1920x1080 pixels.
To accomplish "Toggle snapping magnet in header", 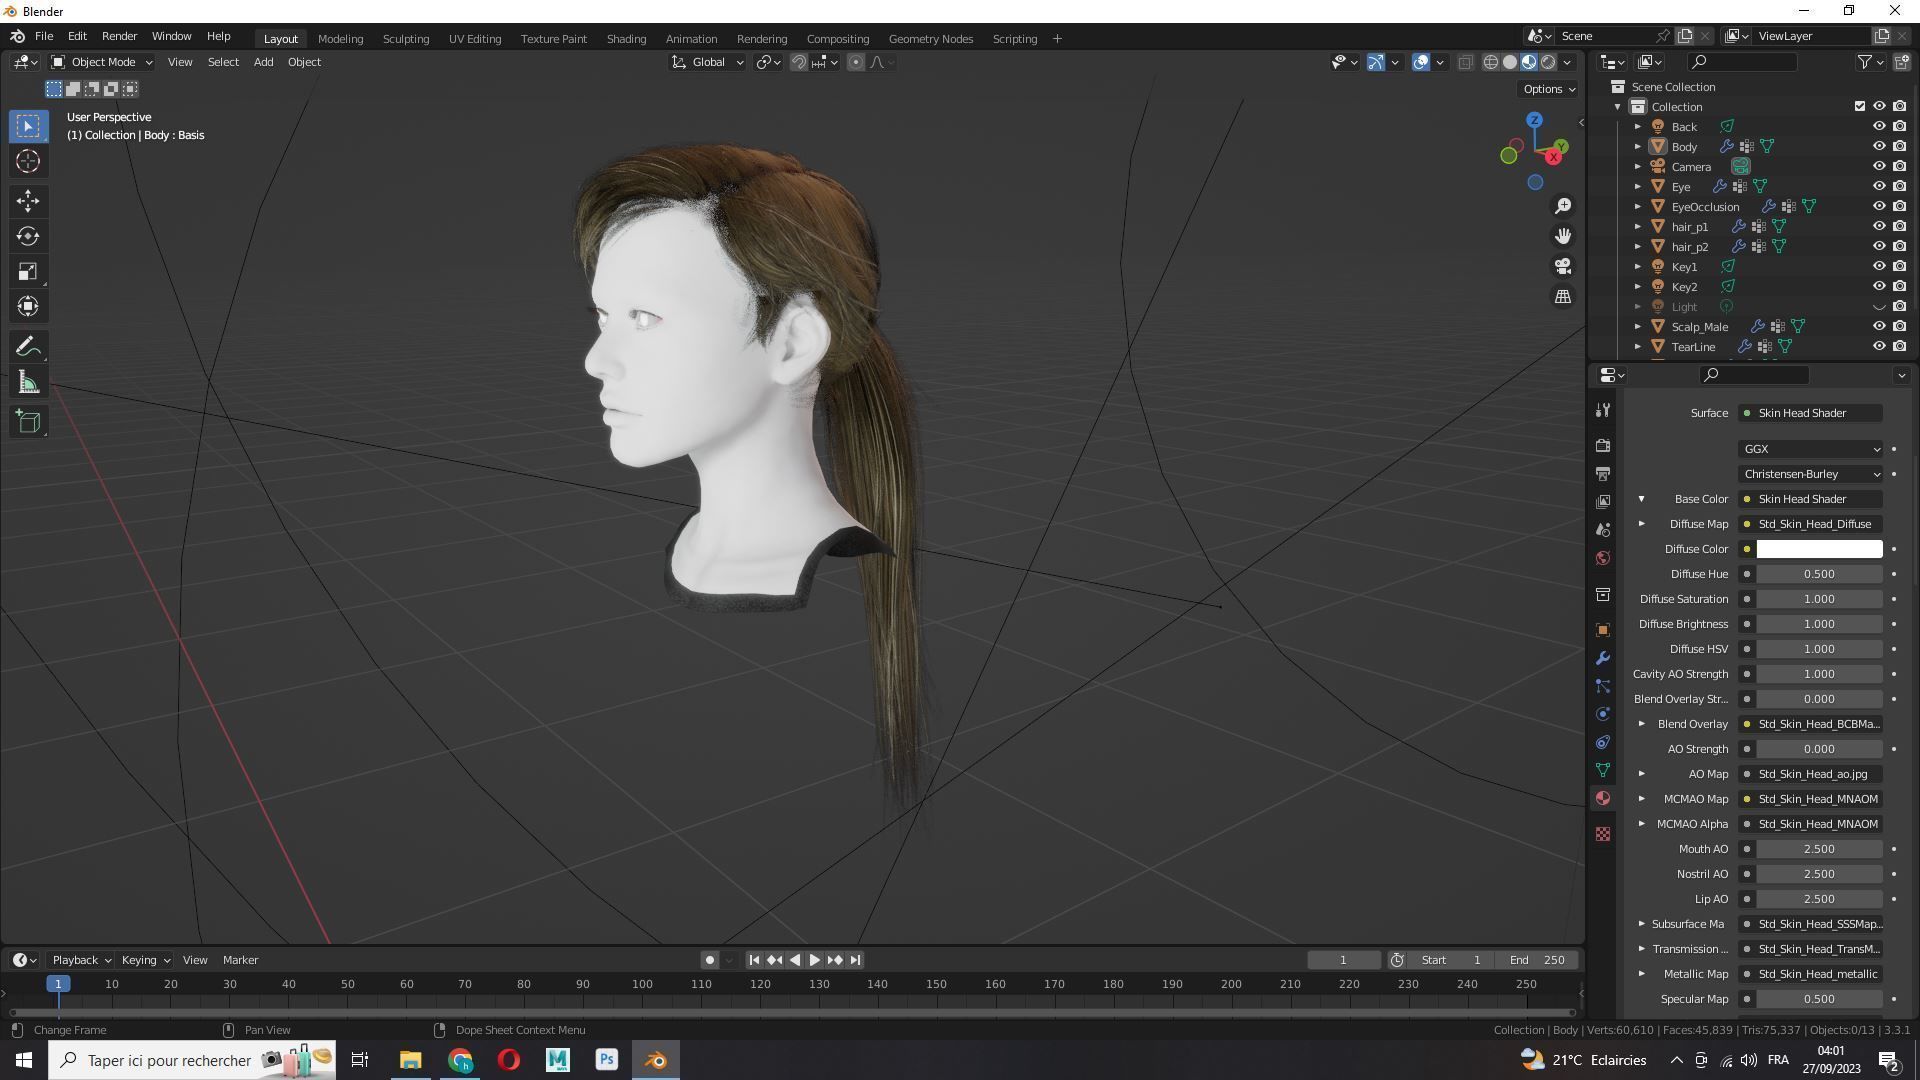I will point(799,62).
